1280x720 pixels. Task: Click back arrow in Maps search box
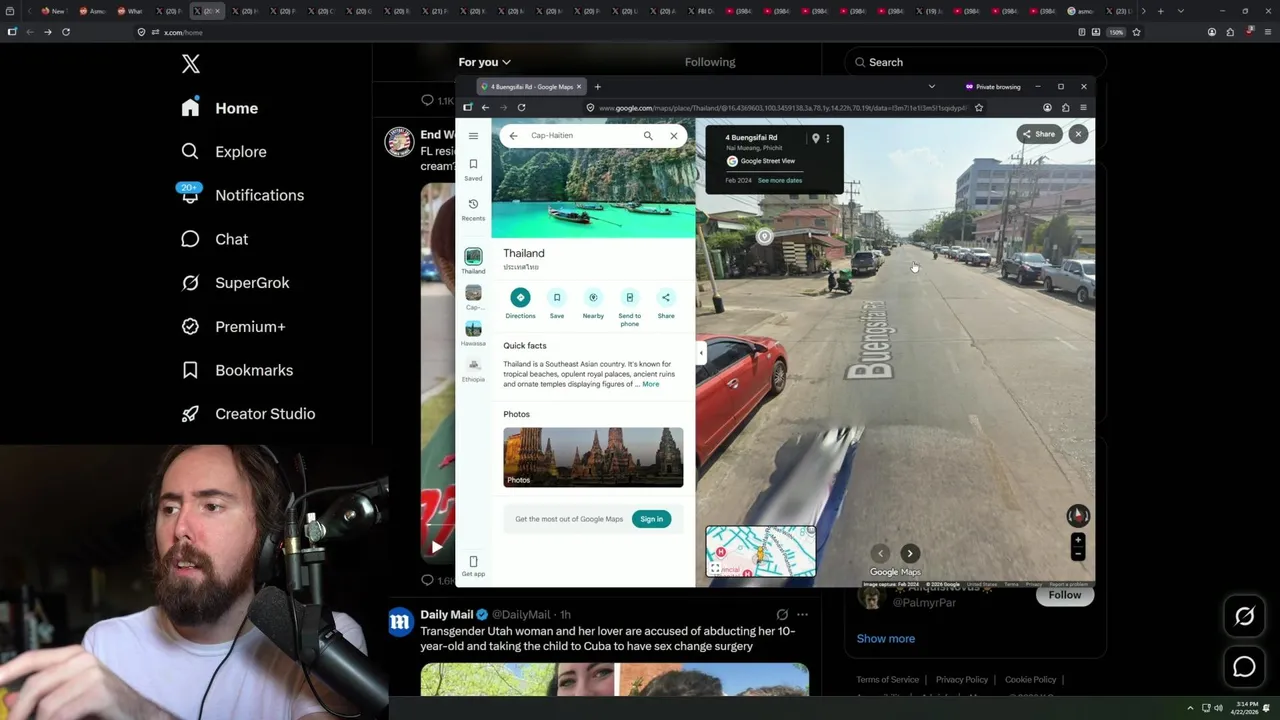point(513,136)
